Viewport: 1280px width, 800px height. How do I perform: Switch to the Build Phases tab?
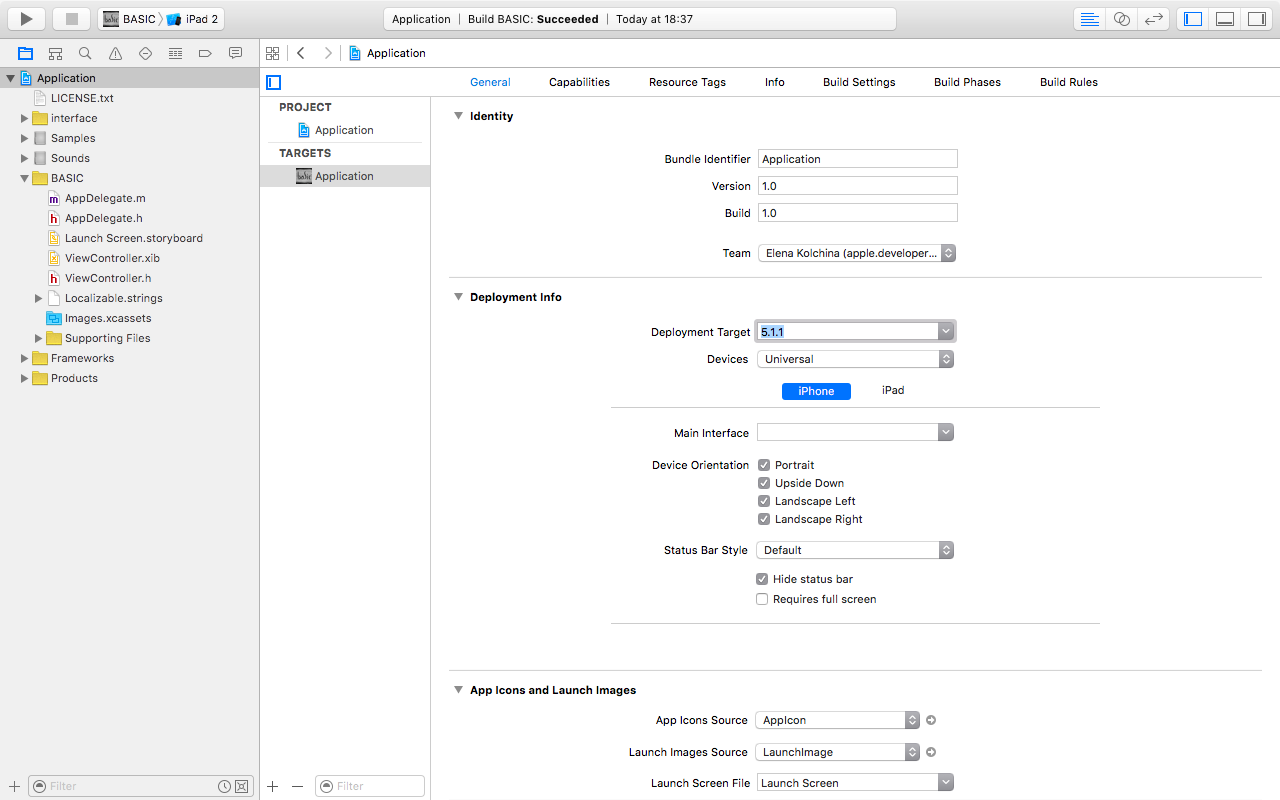pos(967,82)
